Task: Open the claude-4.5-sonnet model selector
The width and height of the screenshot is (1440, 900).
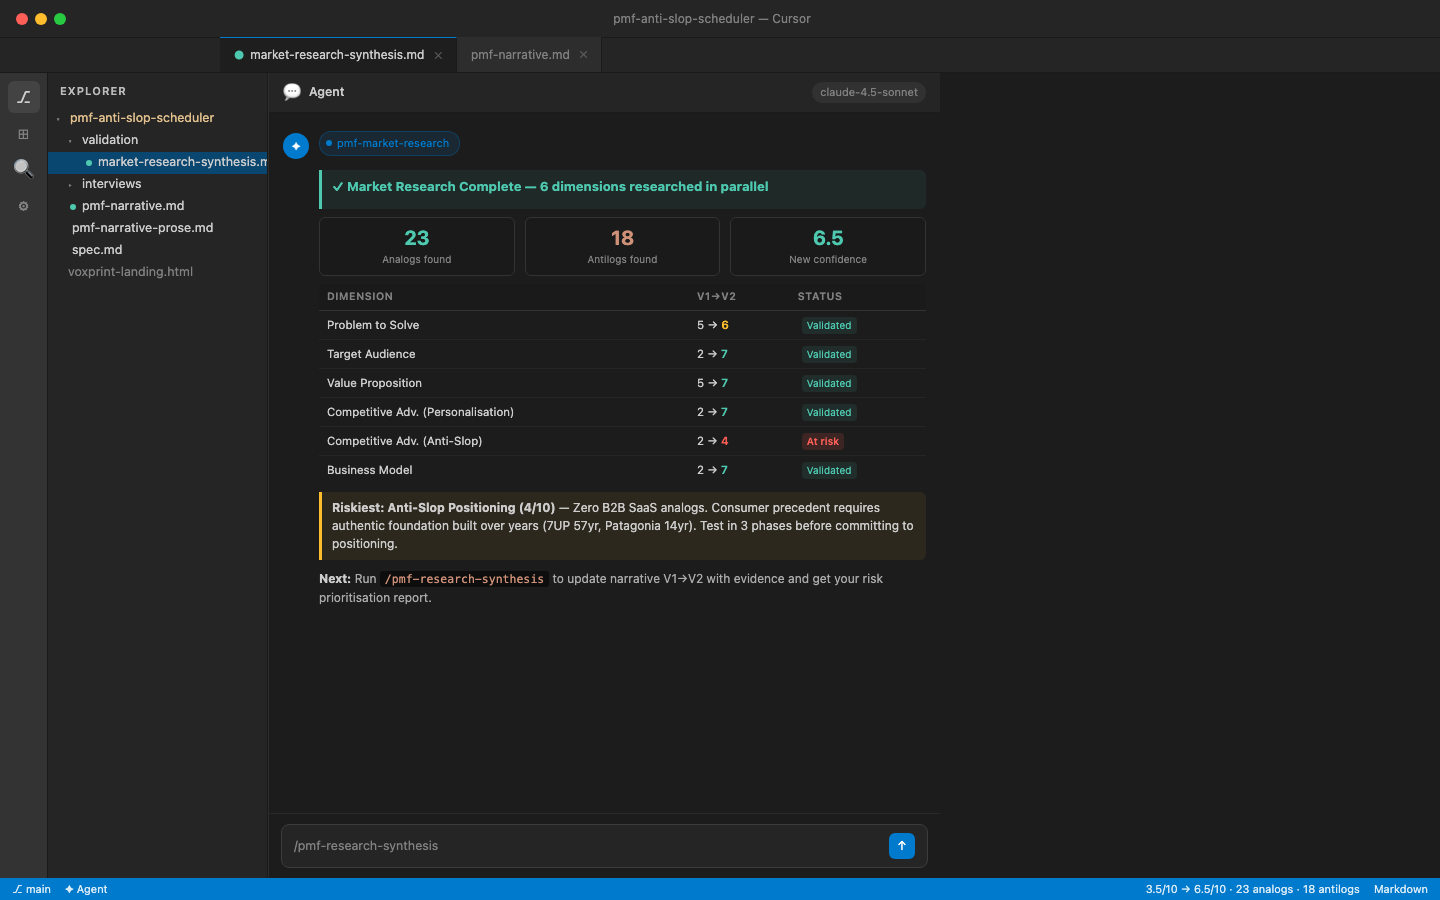Action: [x=869, y=92]
